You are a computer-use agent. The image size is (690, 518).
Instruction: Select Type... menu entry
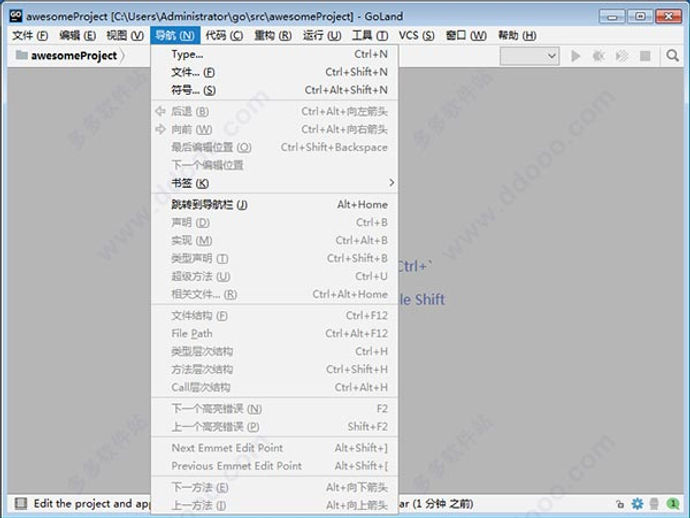[x=275, y=54]
